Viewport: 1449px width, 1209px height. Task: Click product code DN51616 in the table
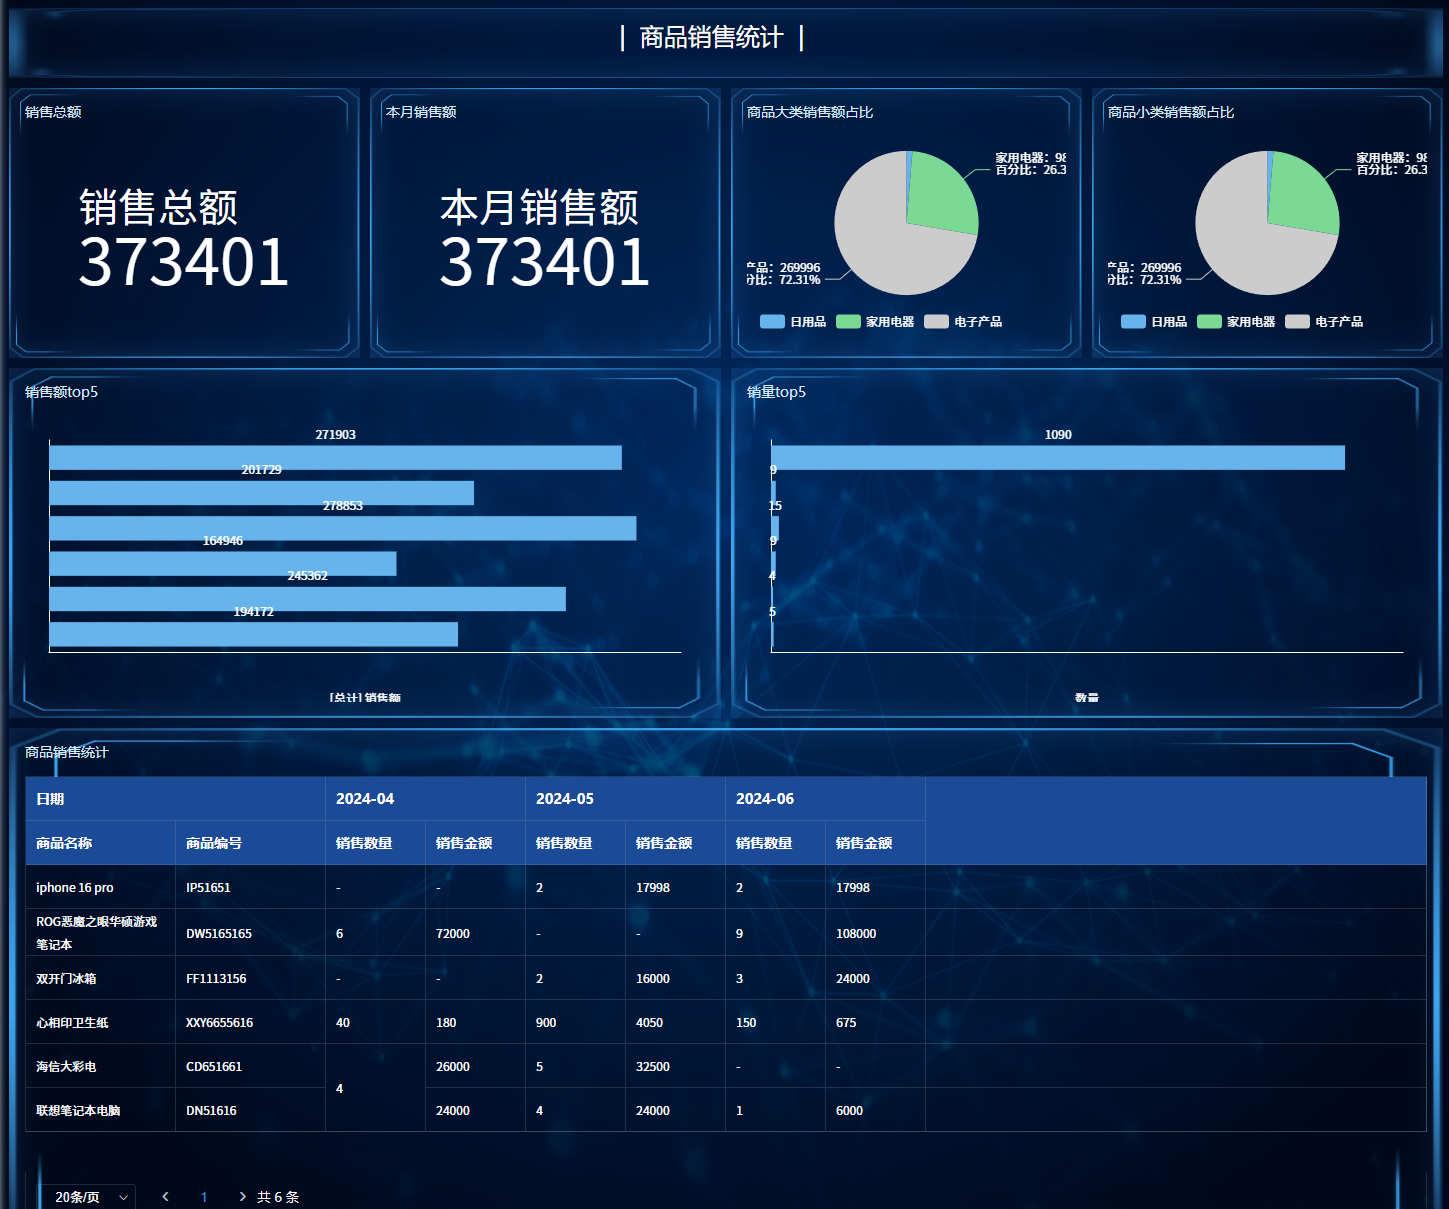211,1110
